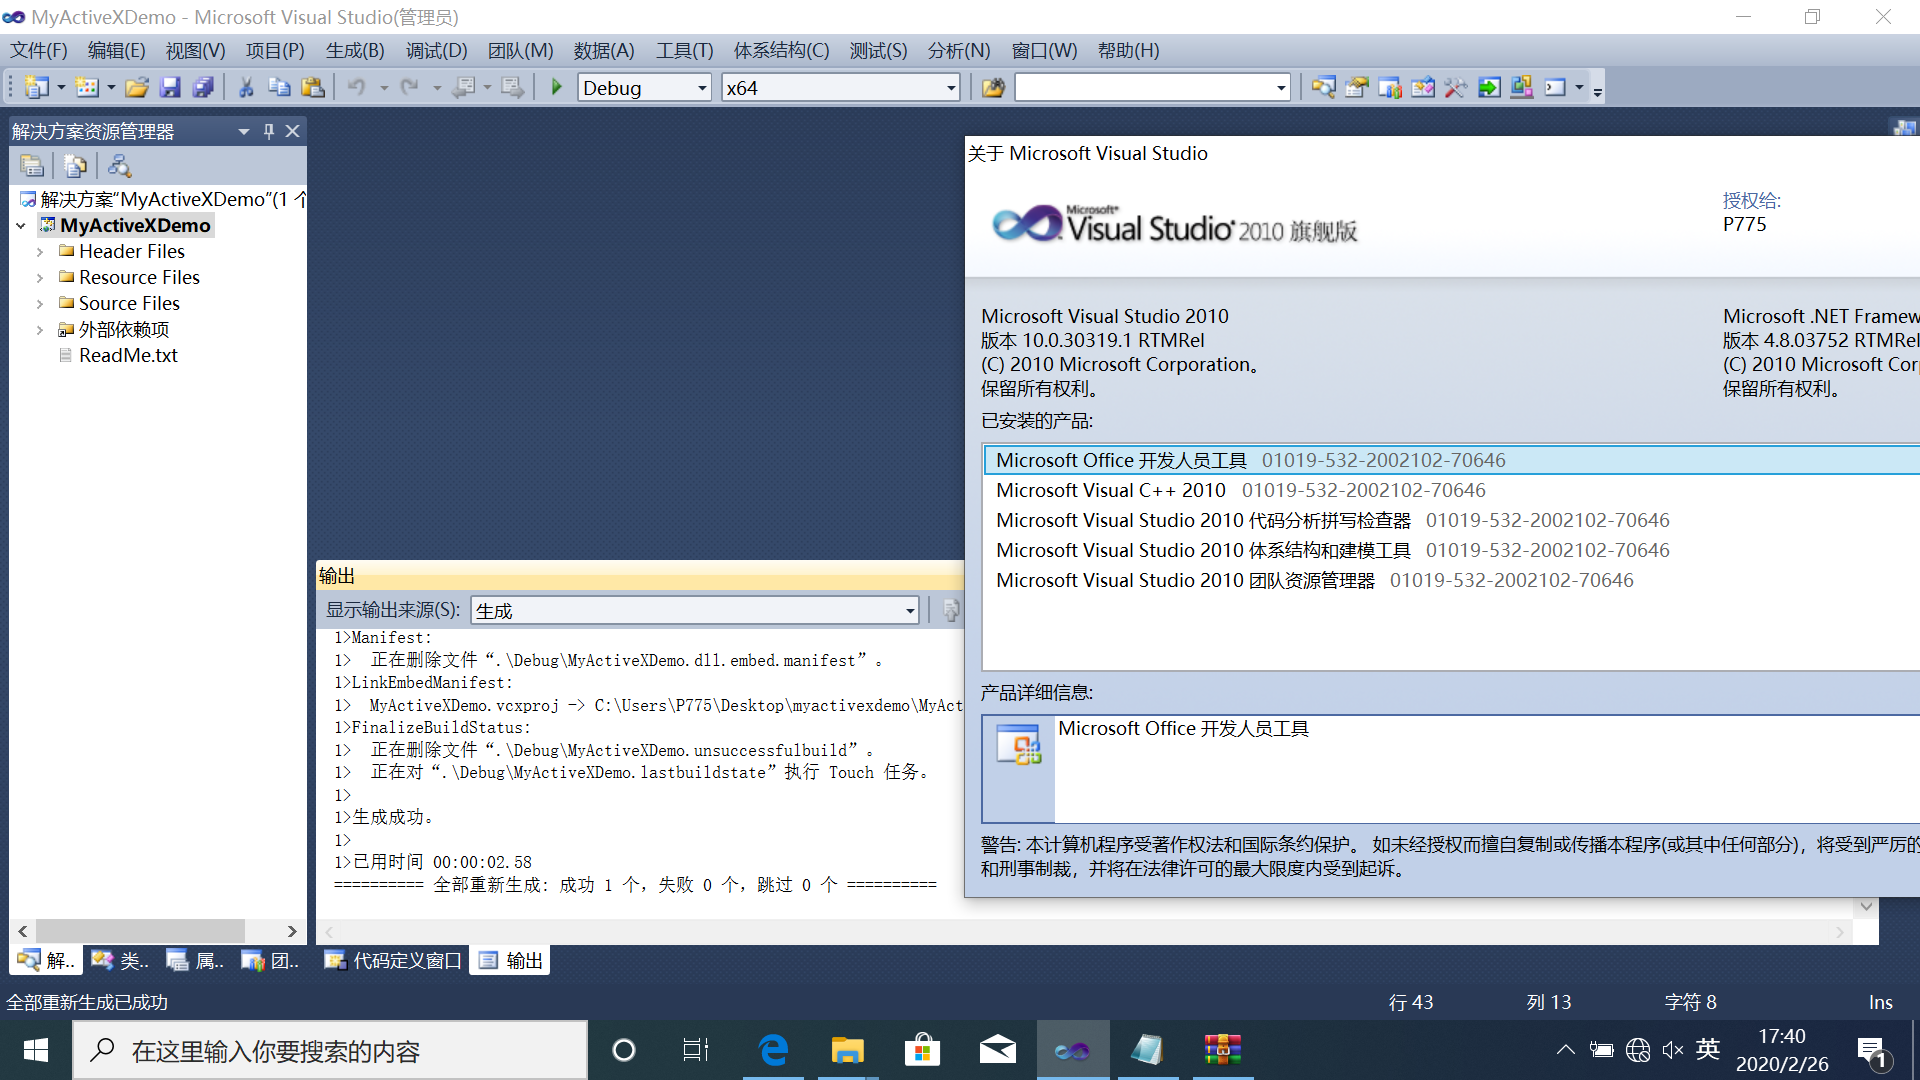This screenshot has width=1920, height=1080.
Task: Click View Class Diagram icon in Solution Explorer
Action: point(119,166)
